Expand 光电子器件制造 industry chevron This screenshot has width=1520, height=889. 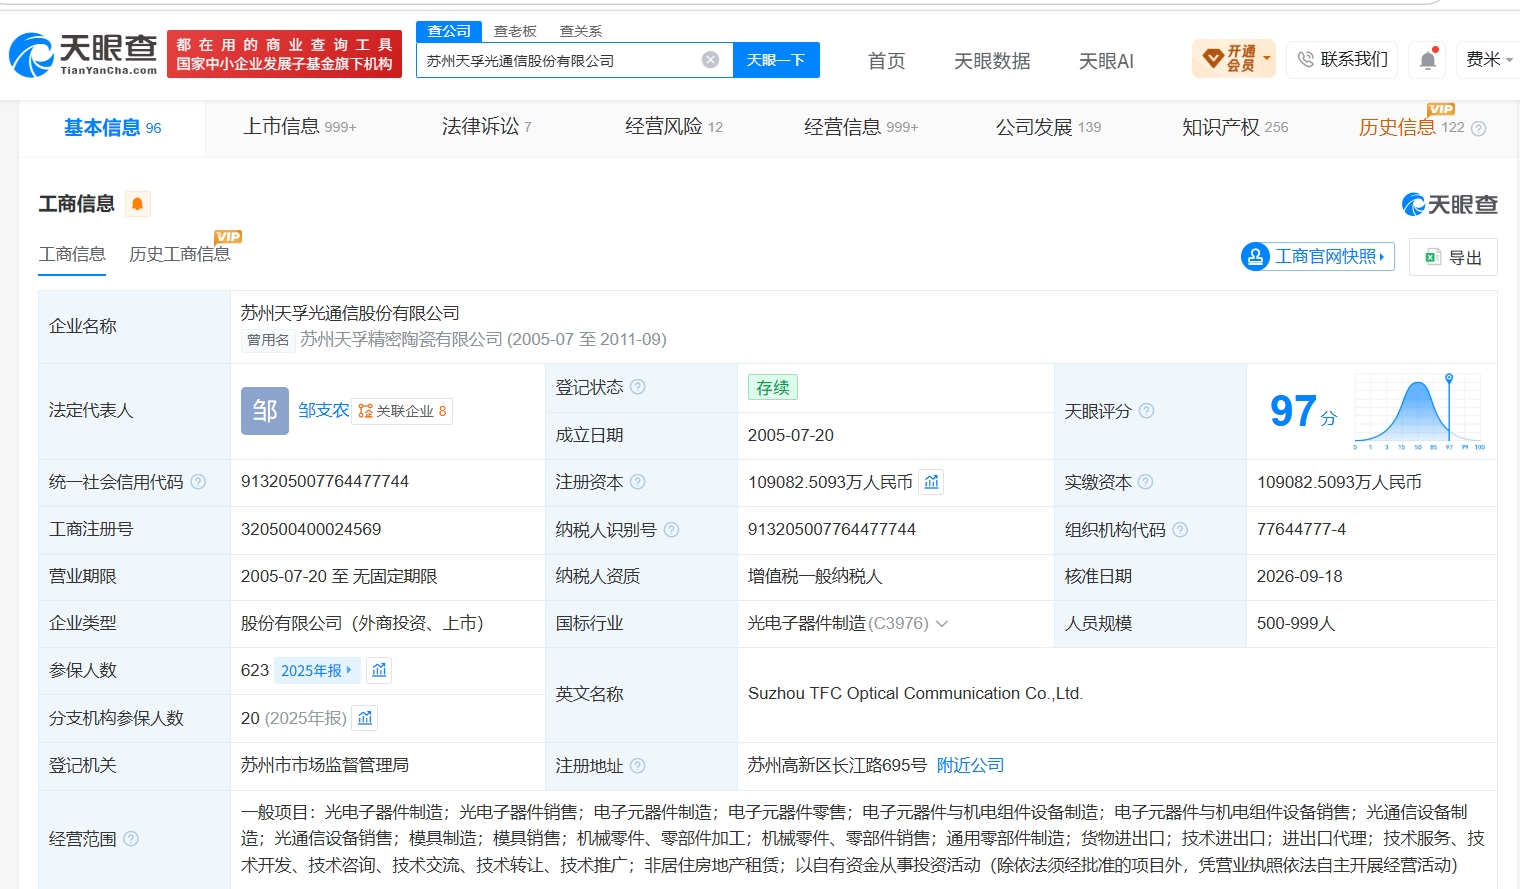tap(941, 624)
